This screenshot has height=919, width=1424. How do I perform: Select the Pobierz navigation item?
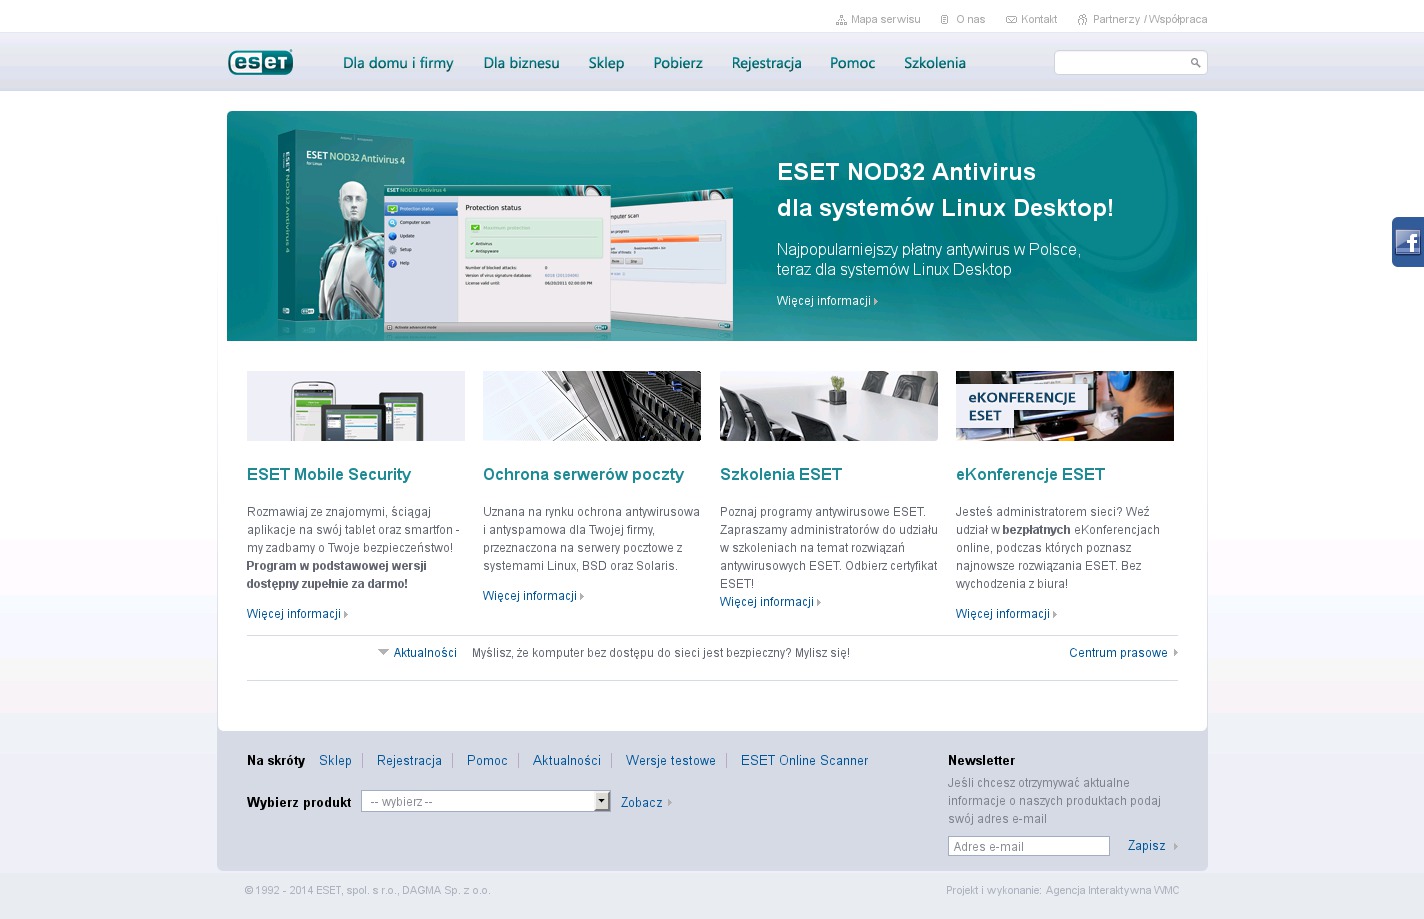click(x=678, y=63)
